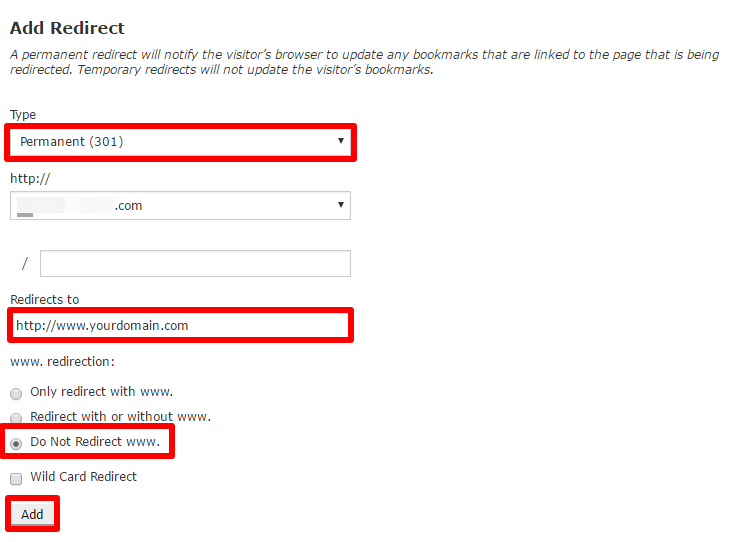Click the "Wild Card Redirect" label text
The width and height of the screenshot is (734, 542).
click(x=83, y=476)
